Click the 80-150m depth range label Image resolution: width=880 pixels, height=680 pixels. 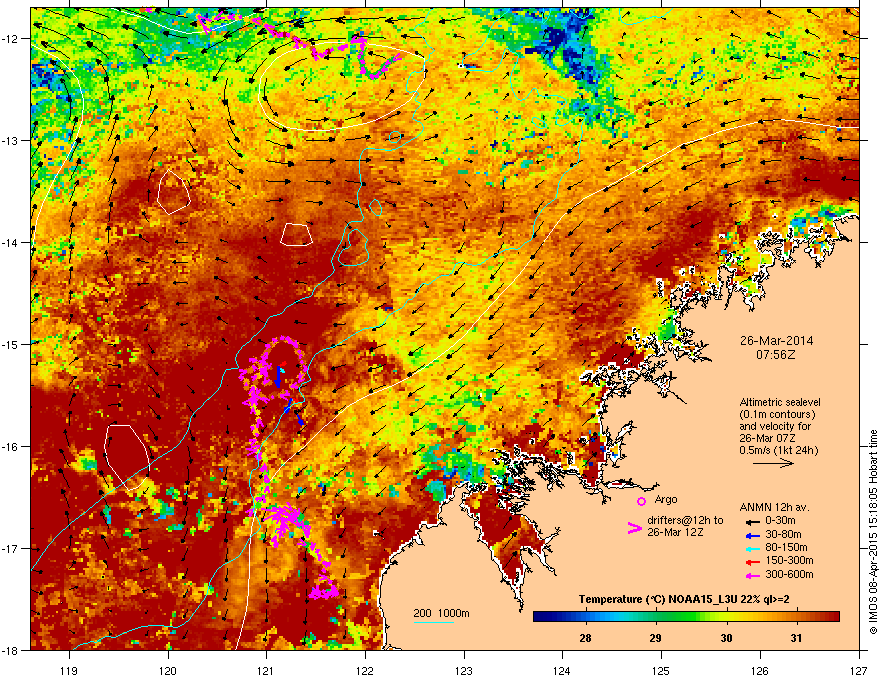click(x=786, y=548)
